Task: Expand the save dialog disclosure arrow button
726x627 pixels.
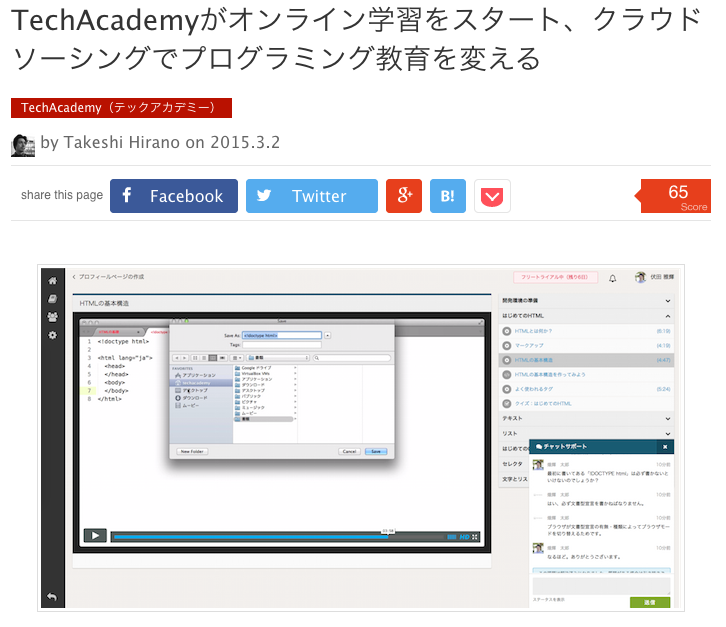Action: pyautogui.click(x=328, y=335)
